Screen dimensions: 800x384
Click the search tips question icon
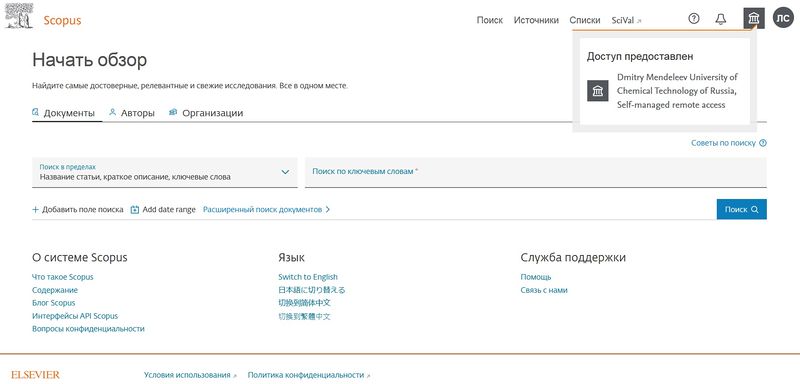click(x=763, y=143)
